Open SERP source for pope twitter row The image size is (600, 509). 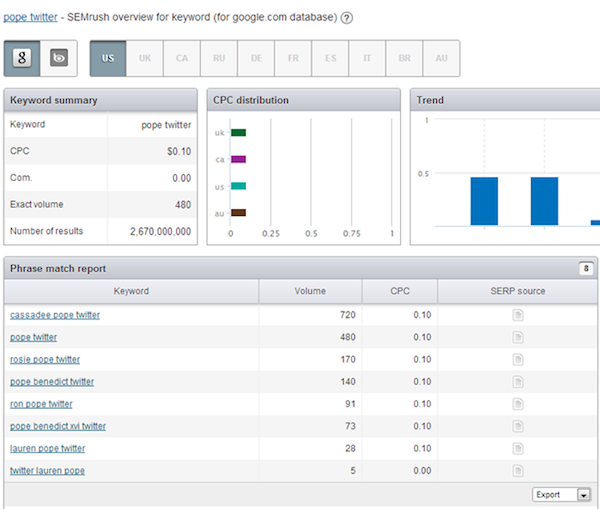pyautogui.click(x=518, y=337)
